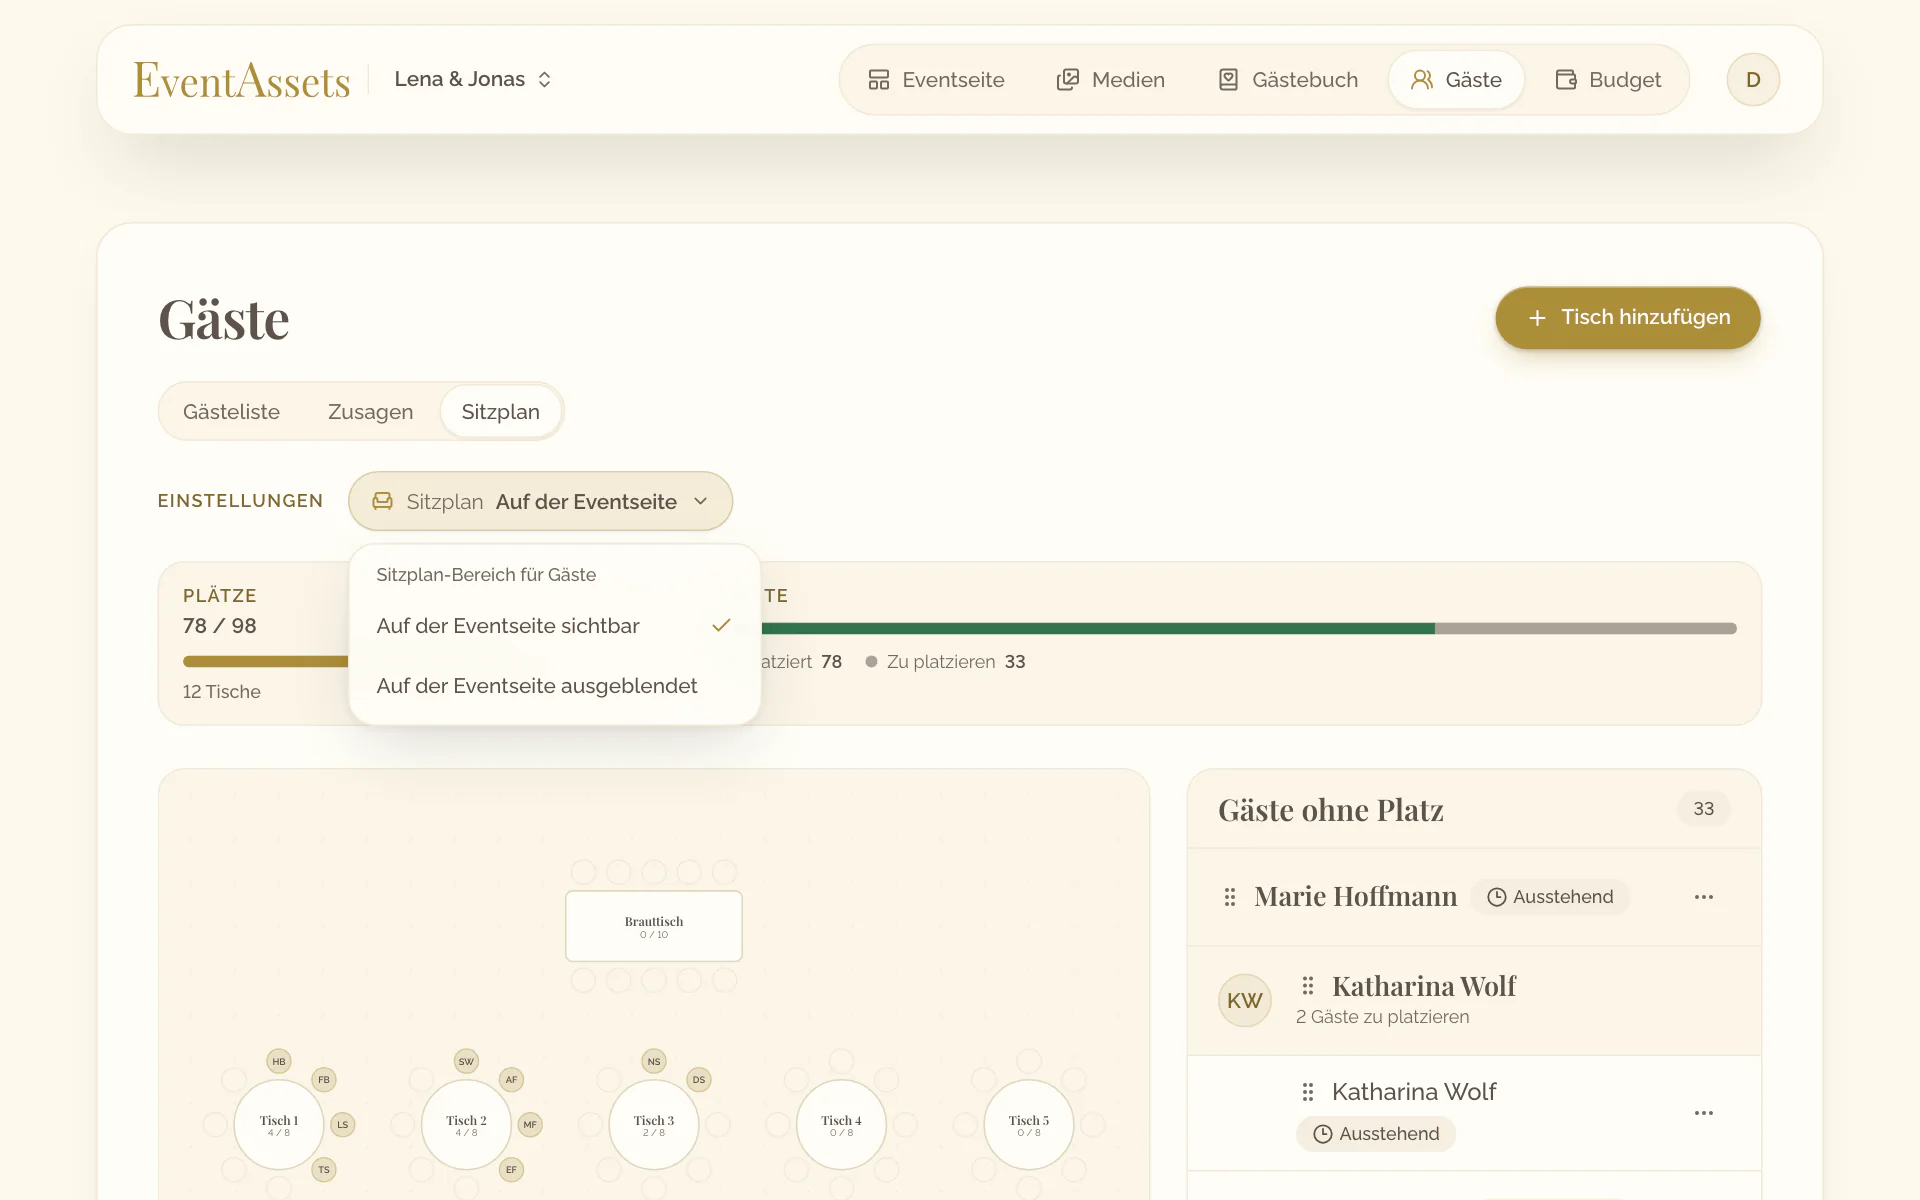Viewport: 1920px width, 1200px height.
Task: Add a table with Tisch hinzufügen
Action: pos(1628,317)
